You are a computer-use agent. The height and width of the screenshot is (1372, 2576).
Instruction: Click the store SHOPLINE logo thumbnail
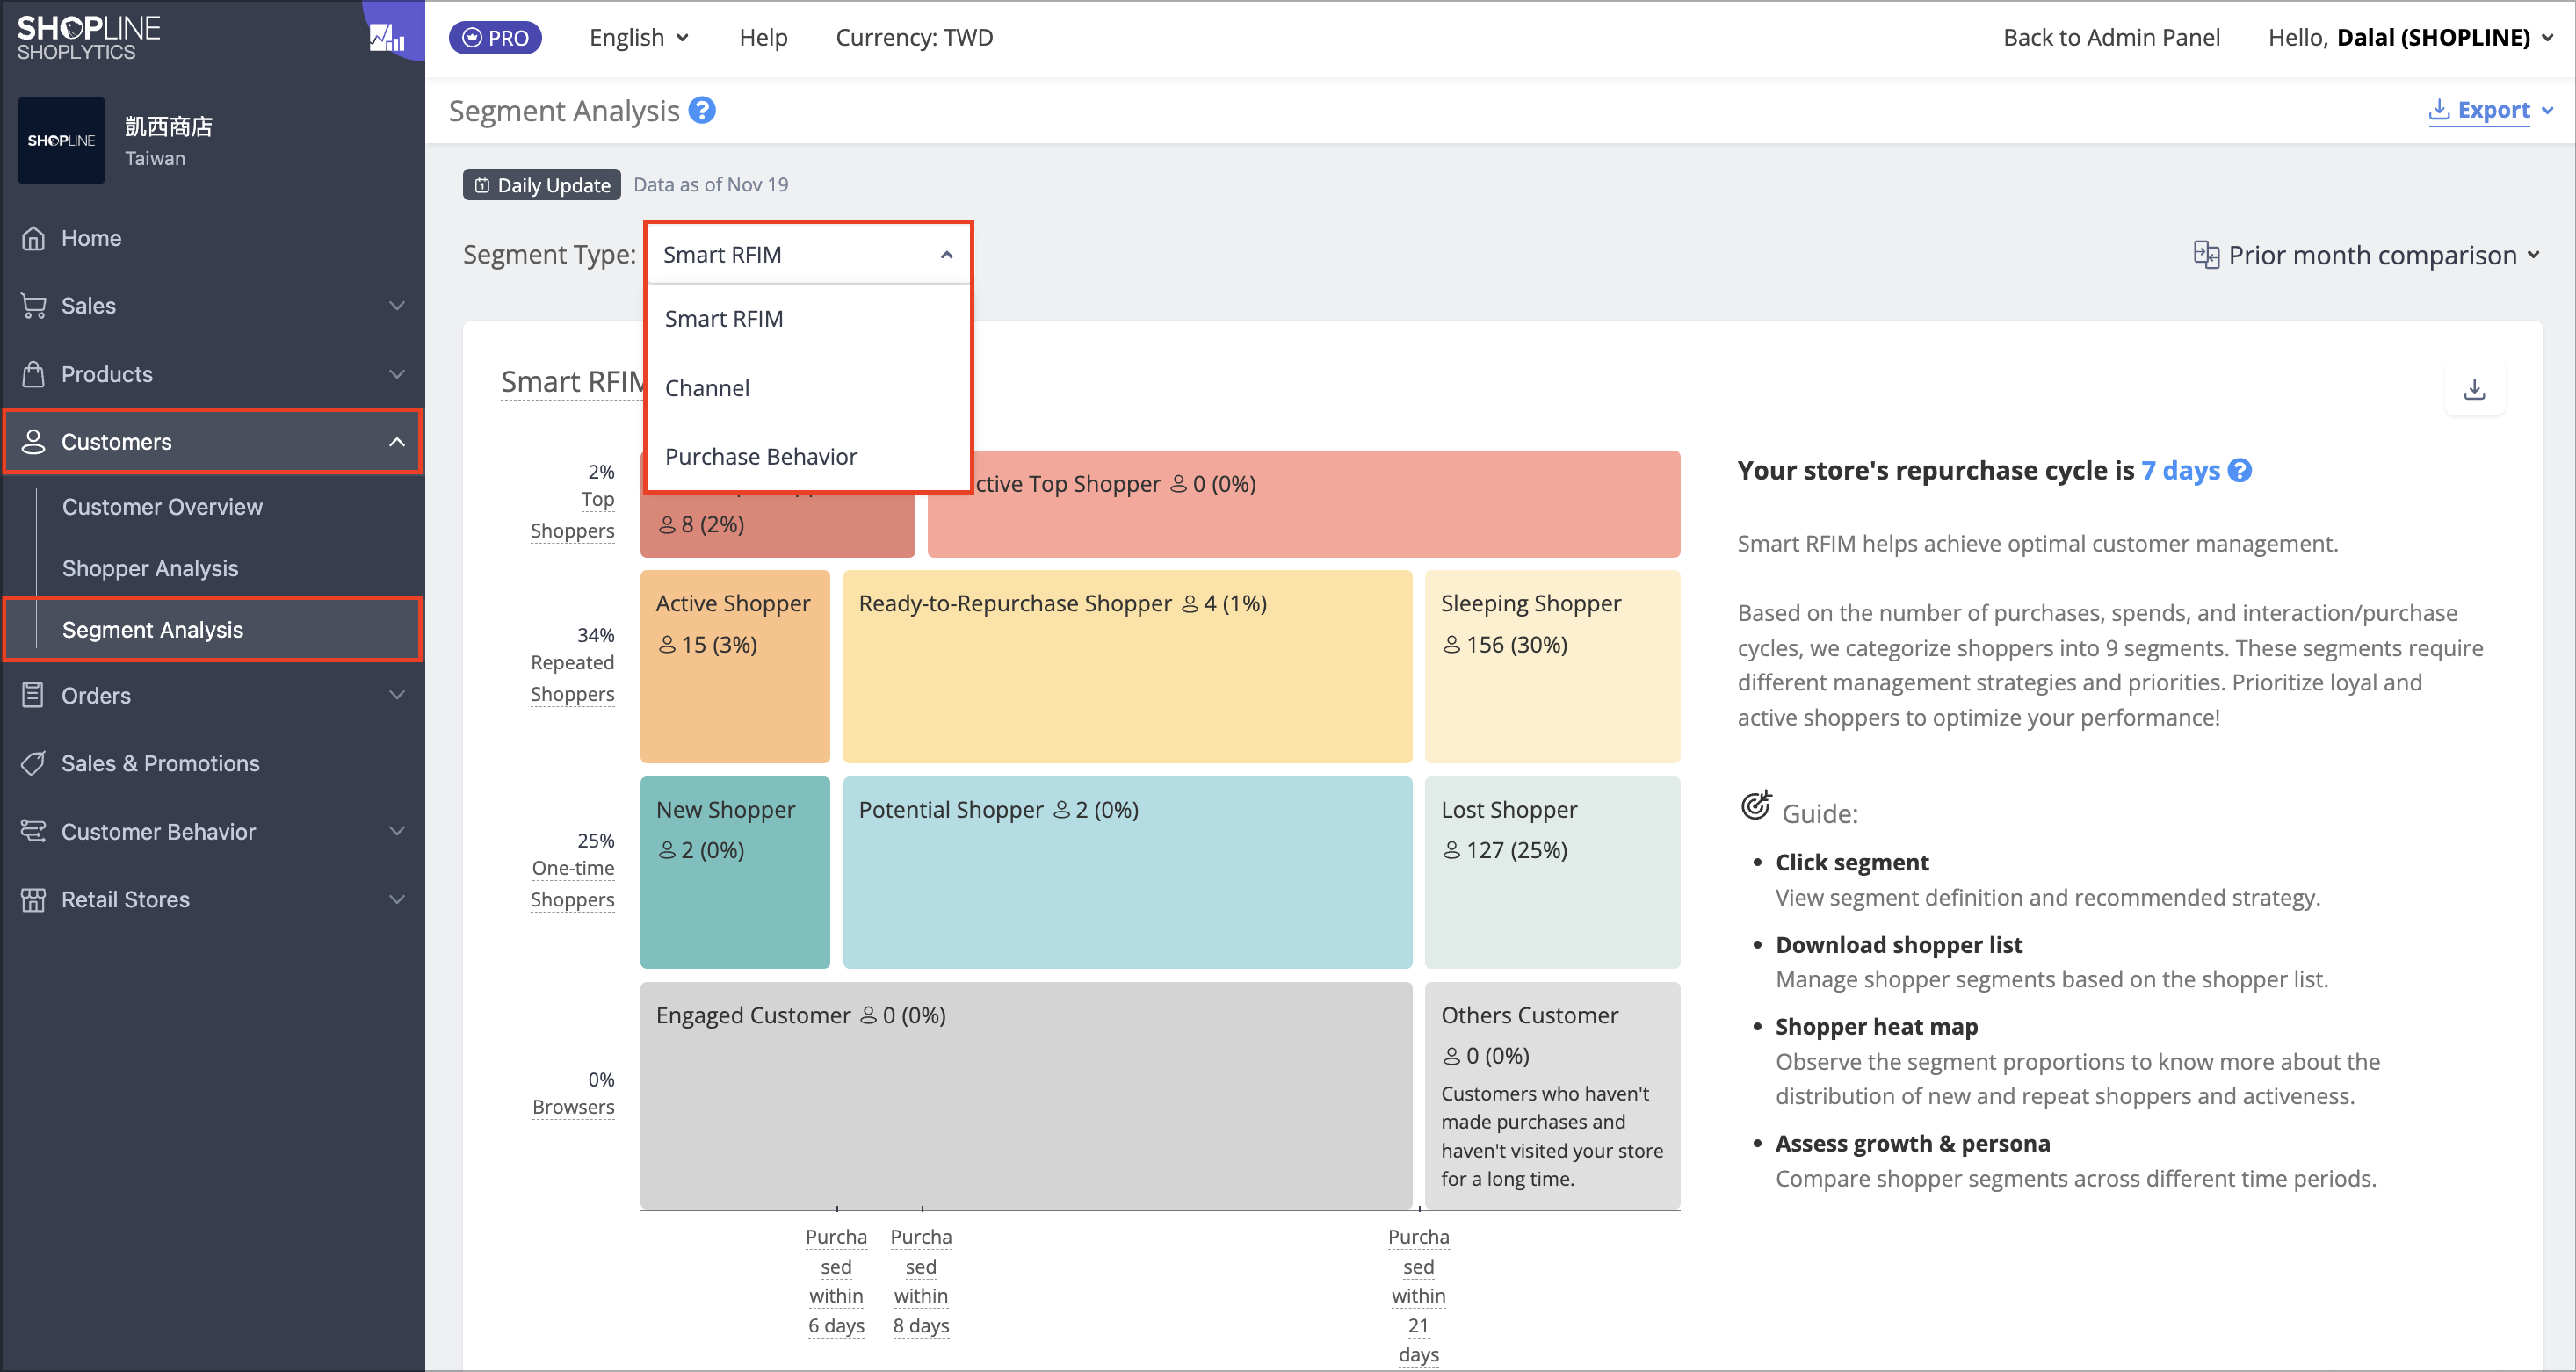61,140
